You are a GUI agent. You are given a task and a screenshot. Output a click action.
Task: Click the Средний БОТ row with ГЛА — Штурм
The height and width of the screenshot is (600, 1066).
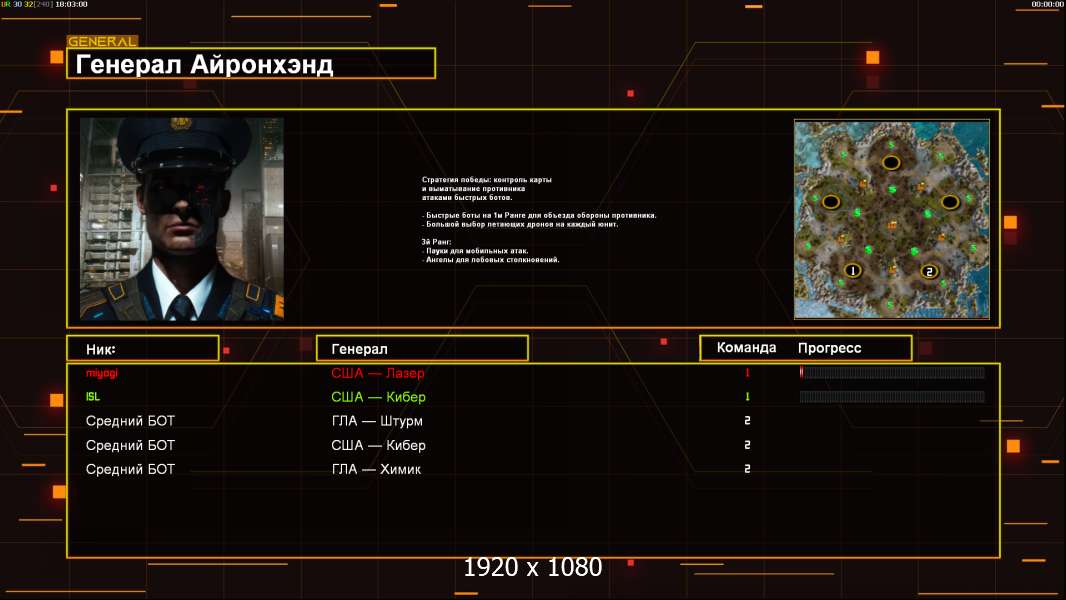tap(533, 421)
